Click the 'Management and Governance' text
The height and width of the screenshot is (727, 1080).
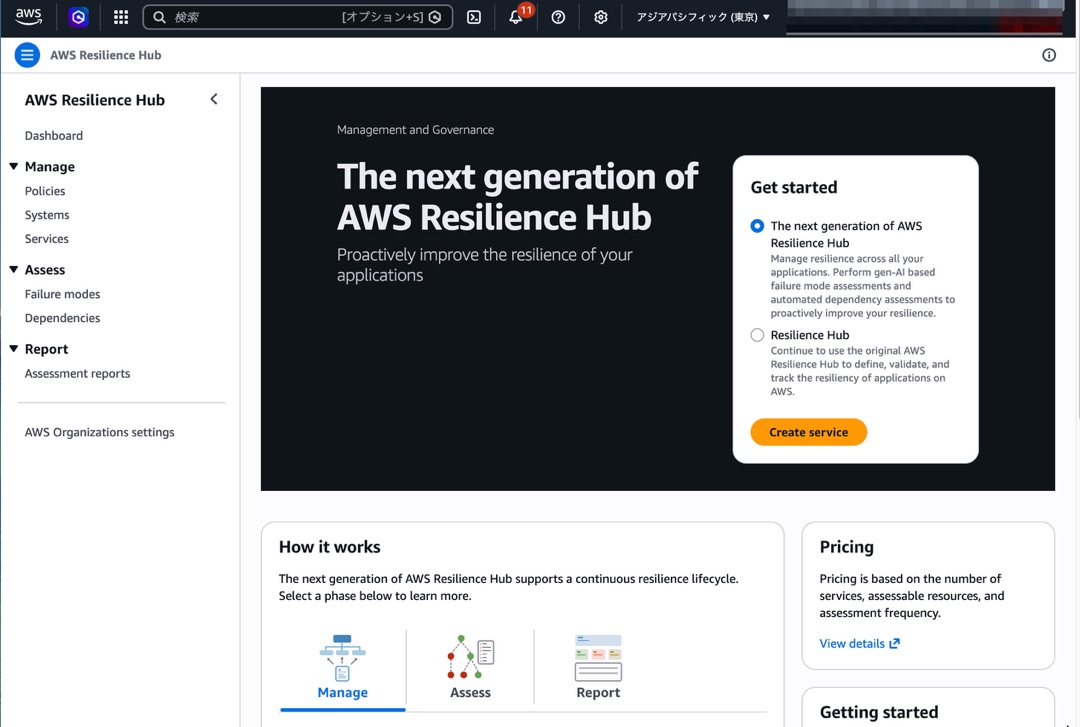tap(415, 130)
